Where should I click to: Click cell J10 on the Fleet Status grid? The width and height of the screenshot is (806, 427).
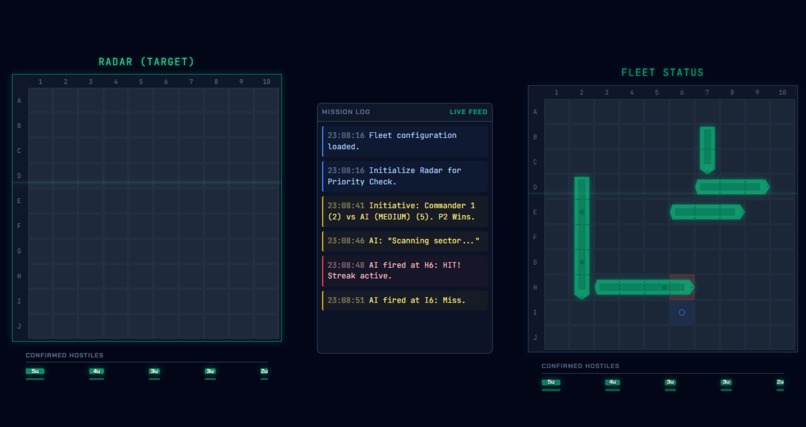(x=782, y=338)
